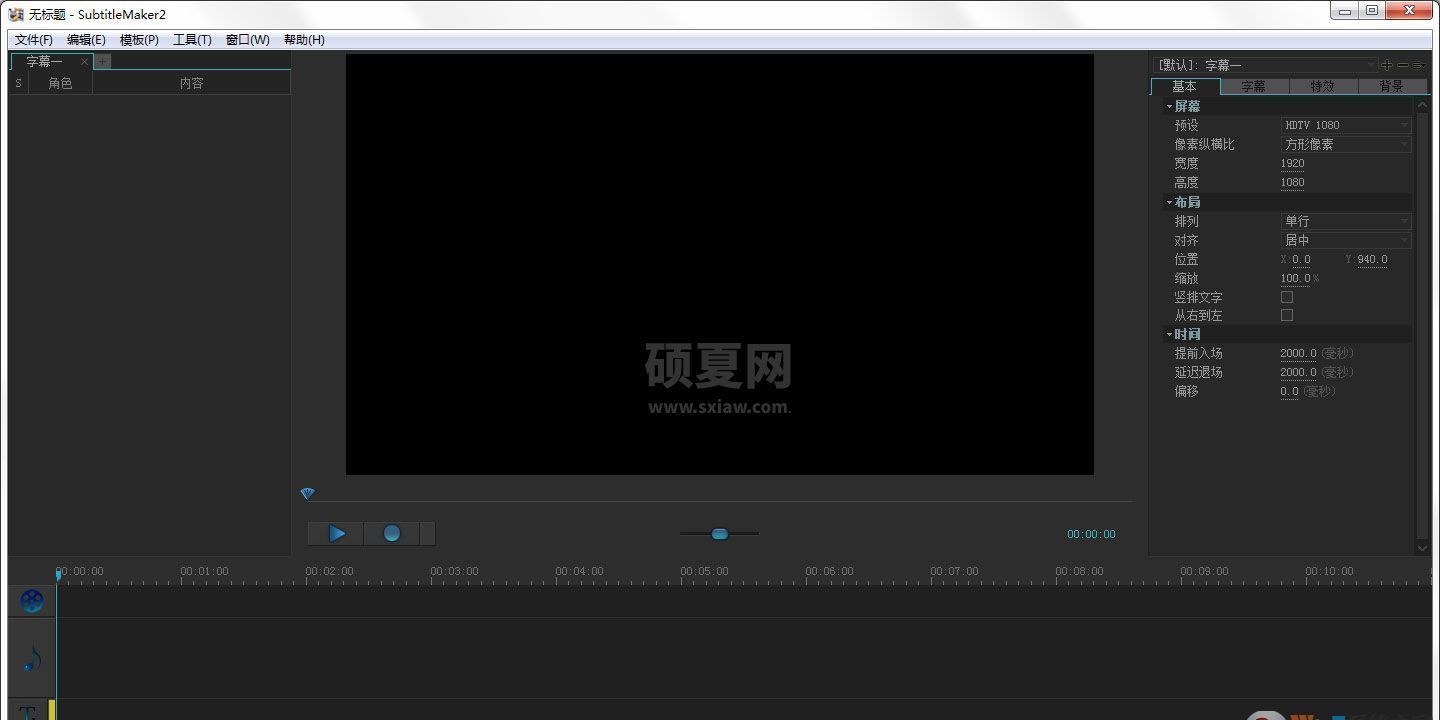The height and width of the screenshot is (720, 1440).
Task: Edit the position X value 0.0
Action: point(1301,259)
